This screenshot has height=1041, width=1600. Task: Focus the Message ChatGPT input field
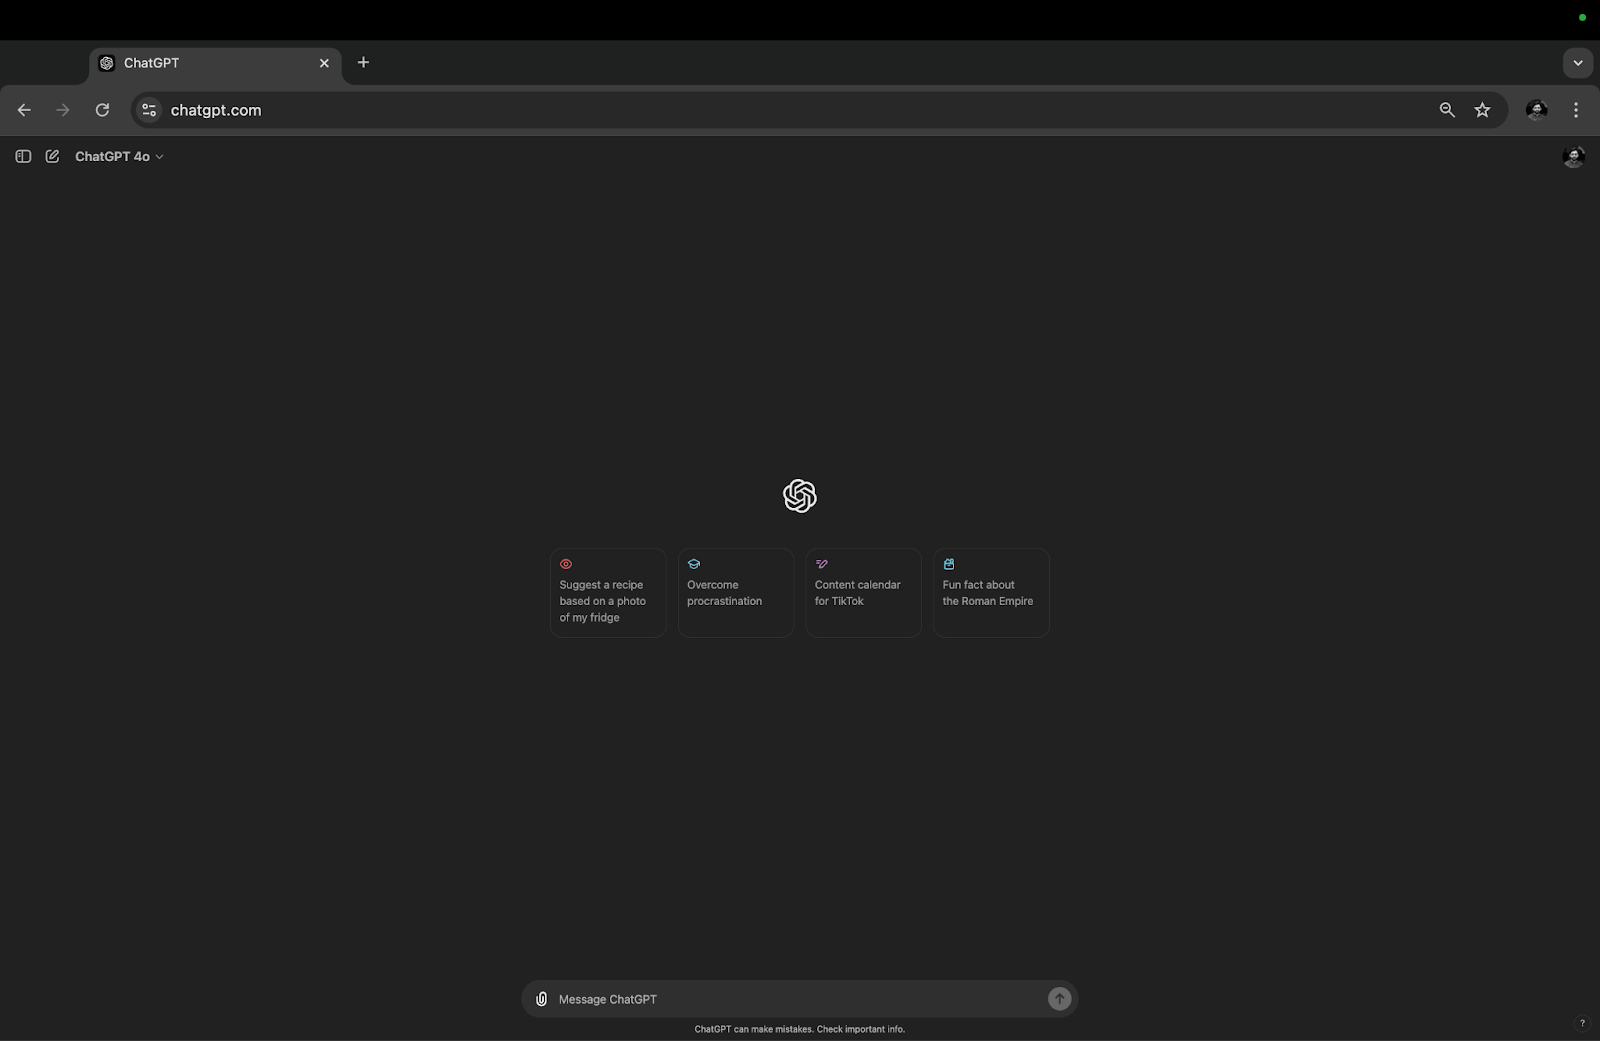(x=799, y=999)
